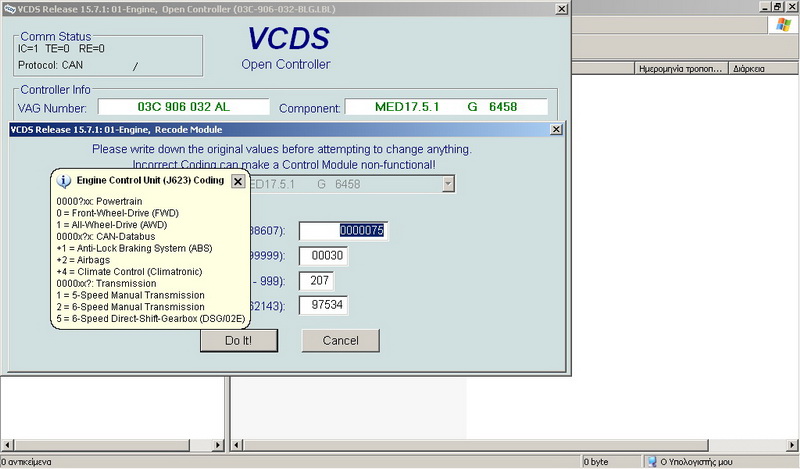
Task: Click the field containing 97534
Action: [x=323, y=305]
